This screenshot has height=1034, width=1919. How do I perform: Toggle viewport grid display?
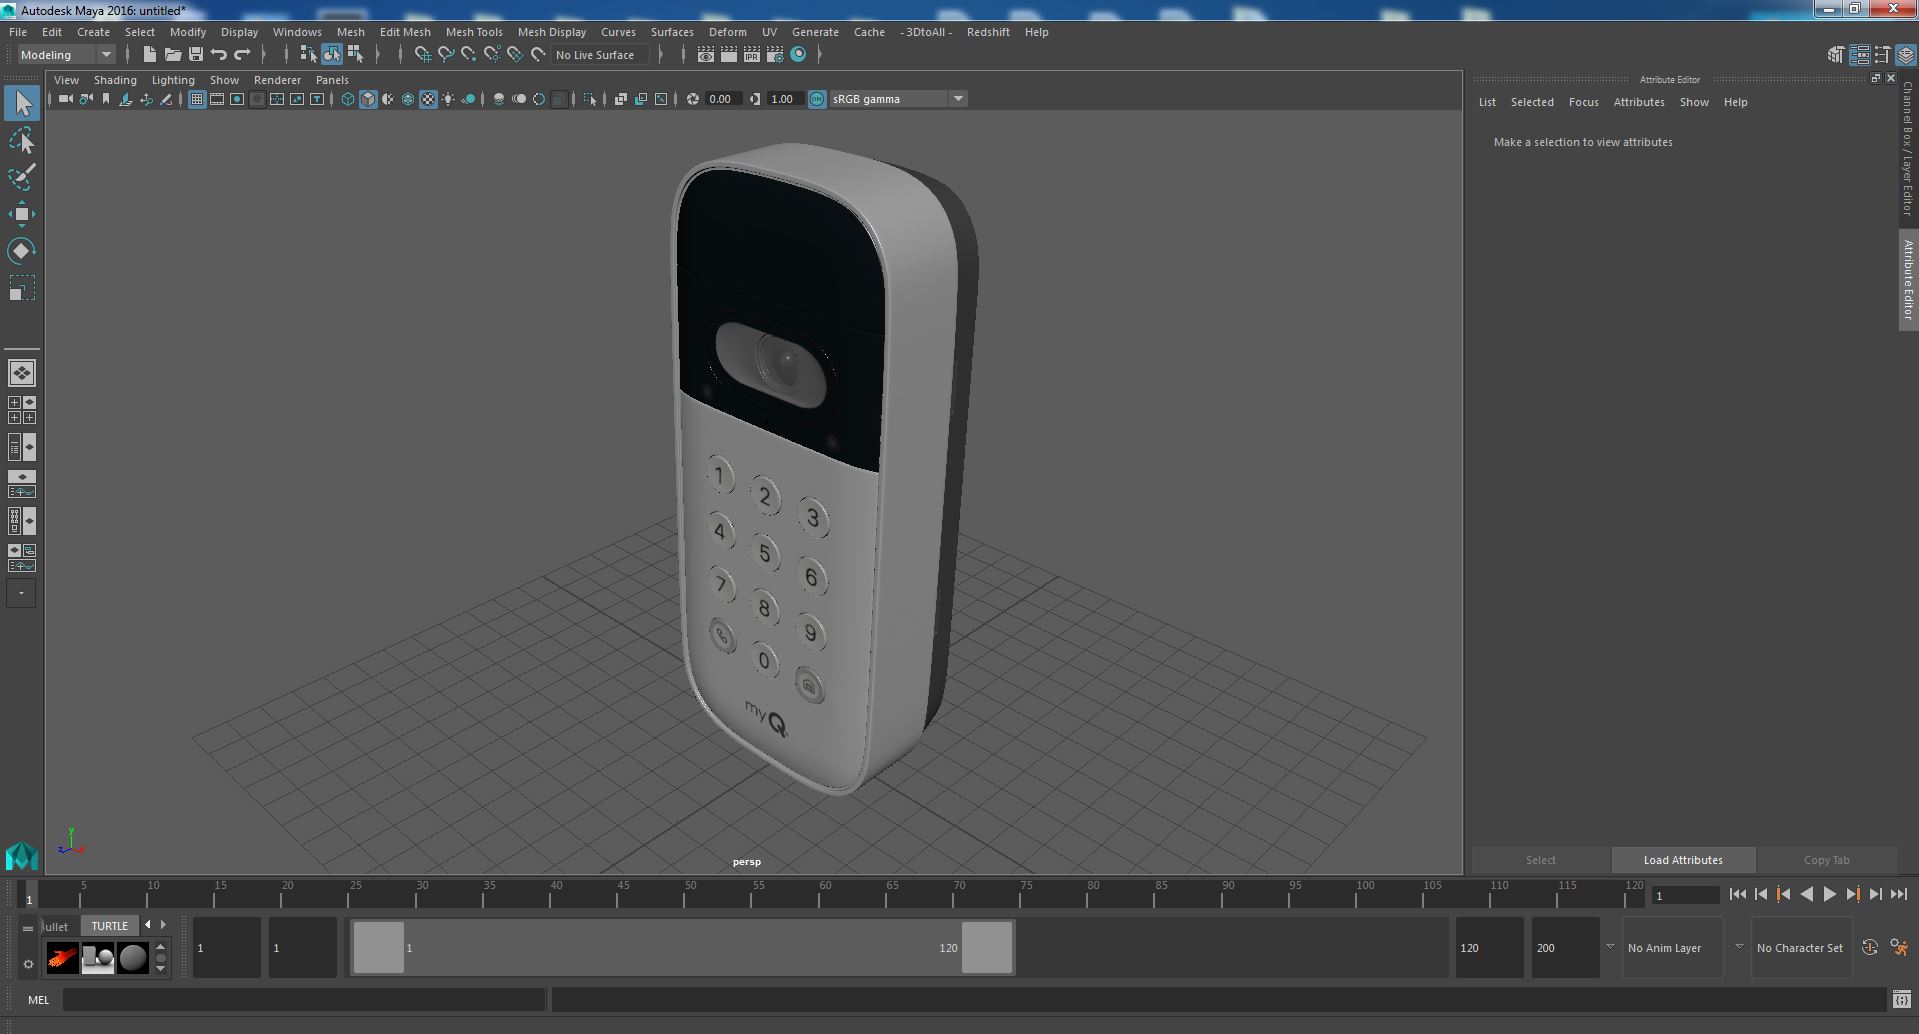click(197, 99)
